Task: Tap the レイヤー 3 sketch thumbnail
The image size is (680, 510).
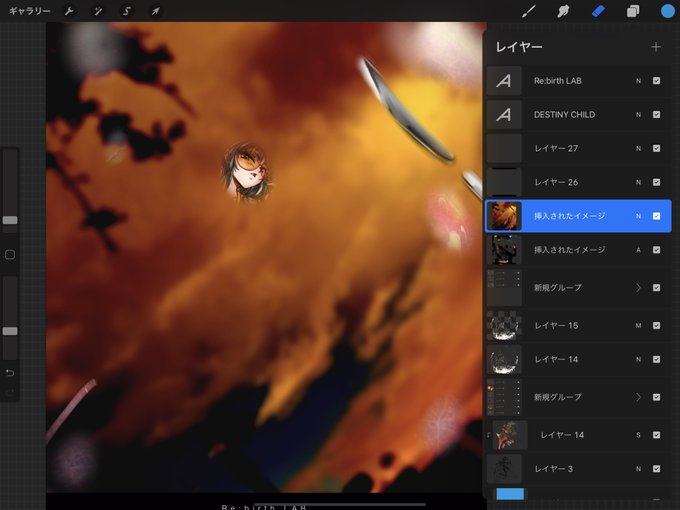Action: (x=504, y=469)
